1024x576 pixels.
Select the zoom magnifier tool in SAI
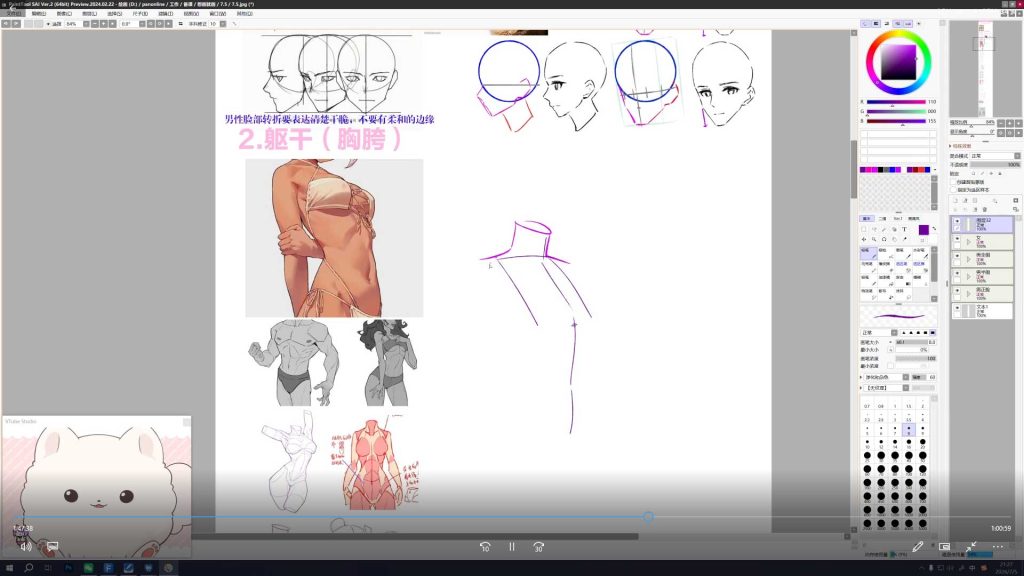coord(874,240)
